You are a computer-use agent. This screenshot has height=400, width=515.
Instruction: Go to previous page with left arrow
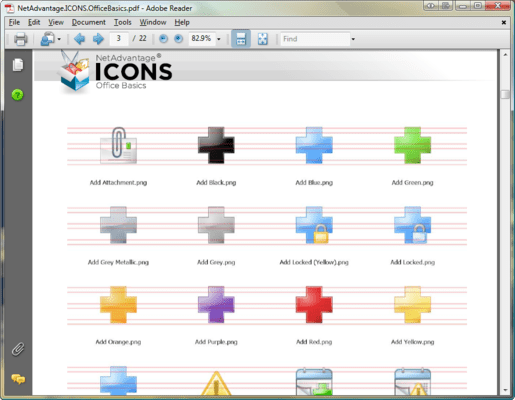(x=79, y=39)
